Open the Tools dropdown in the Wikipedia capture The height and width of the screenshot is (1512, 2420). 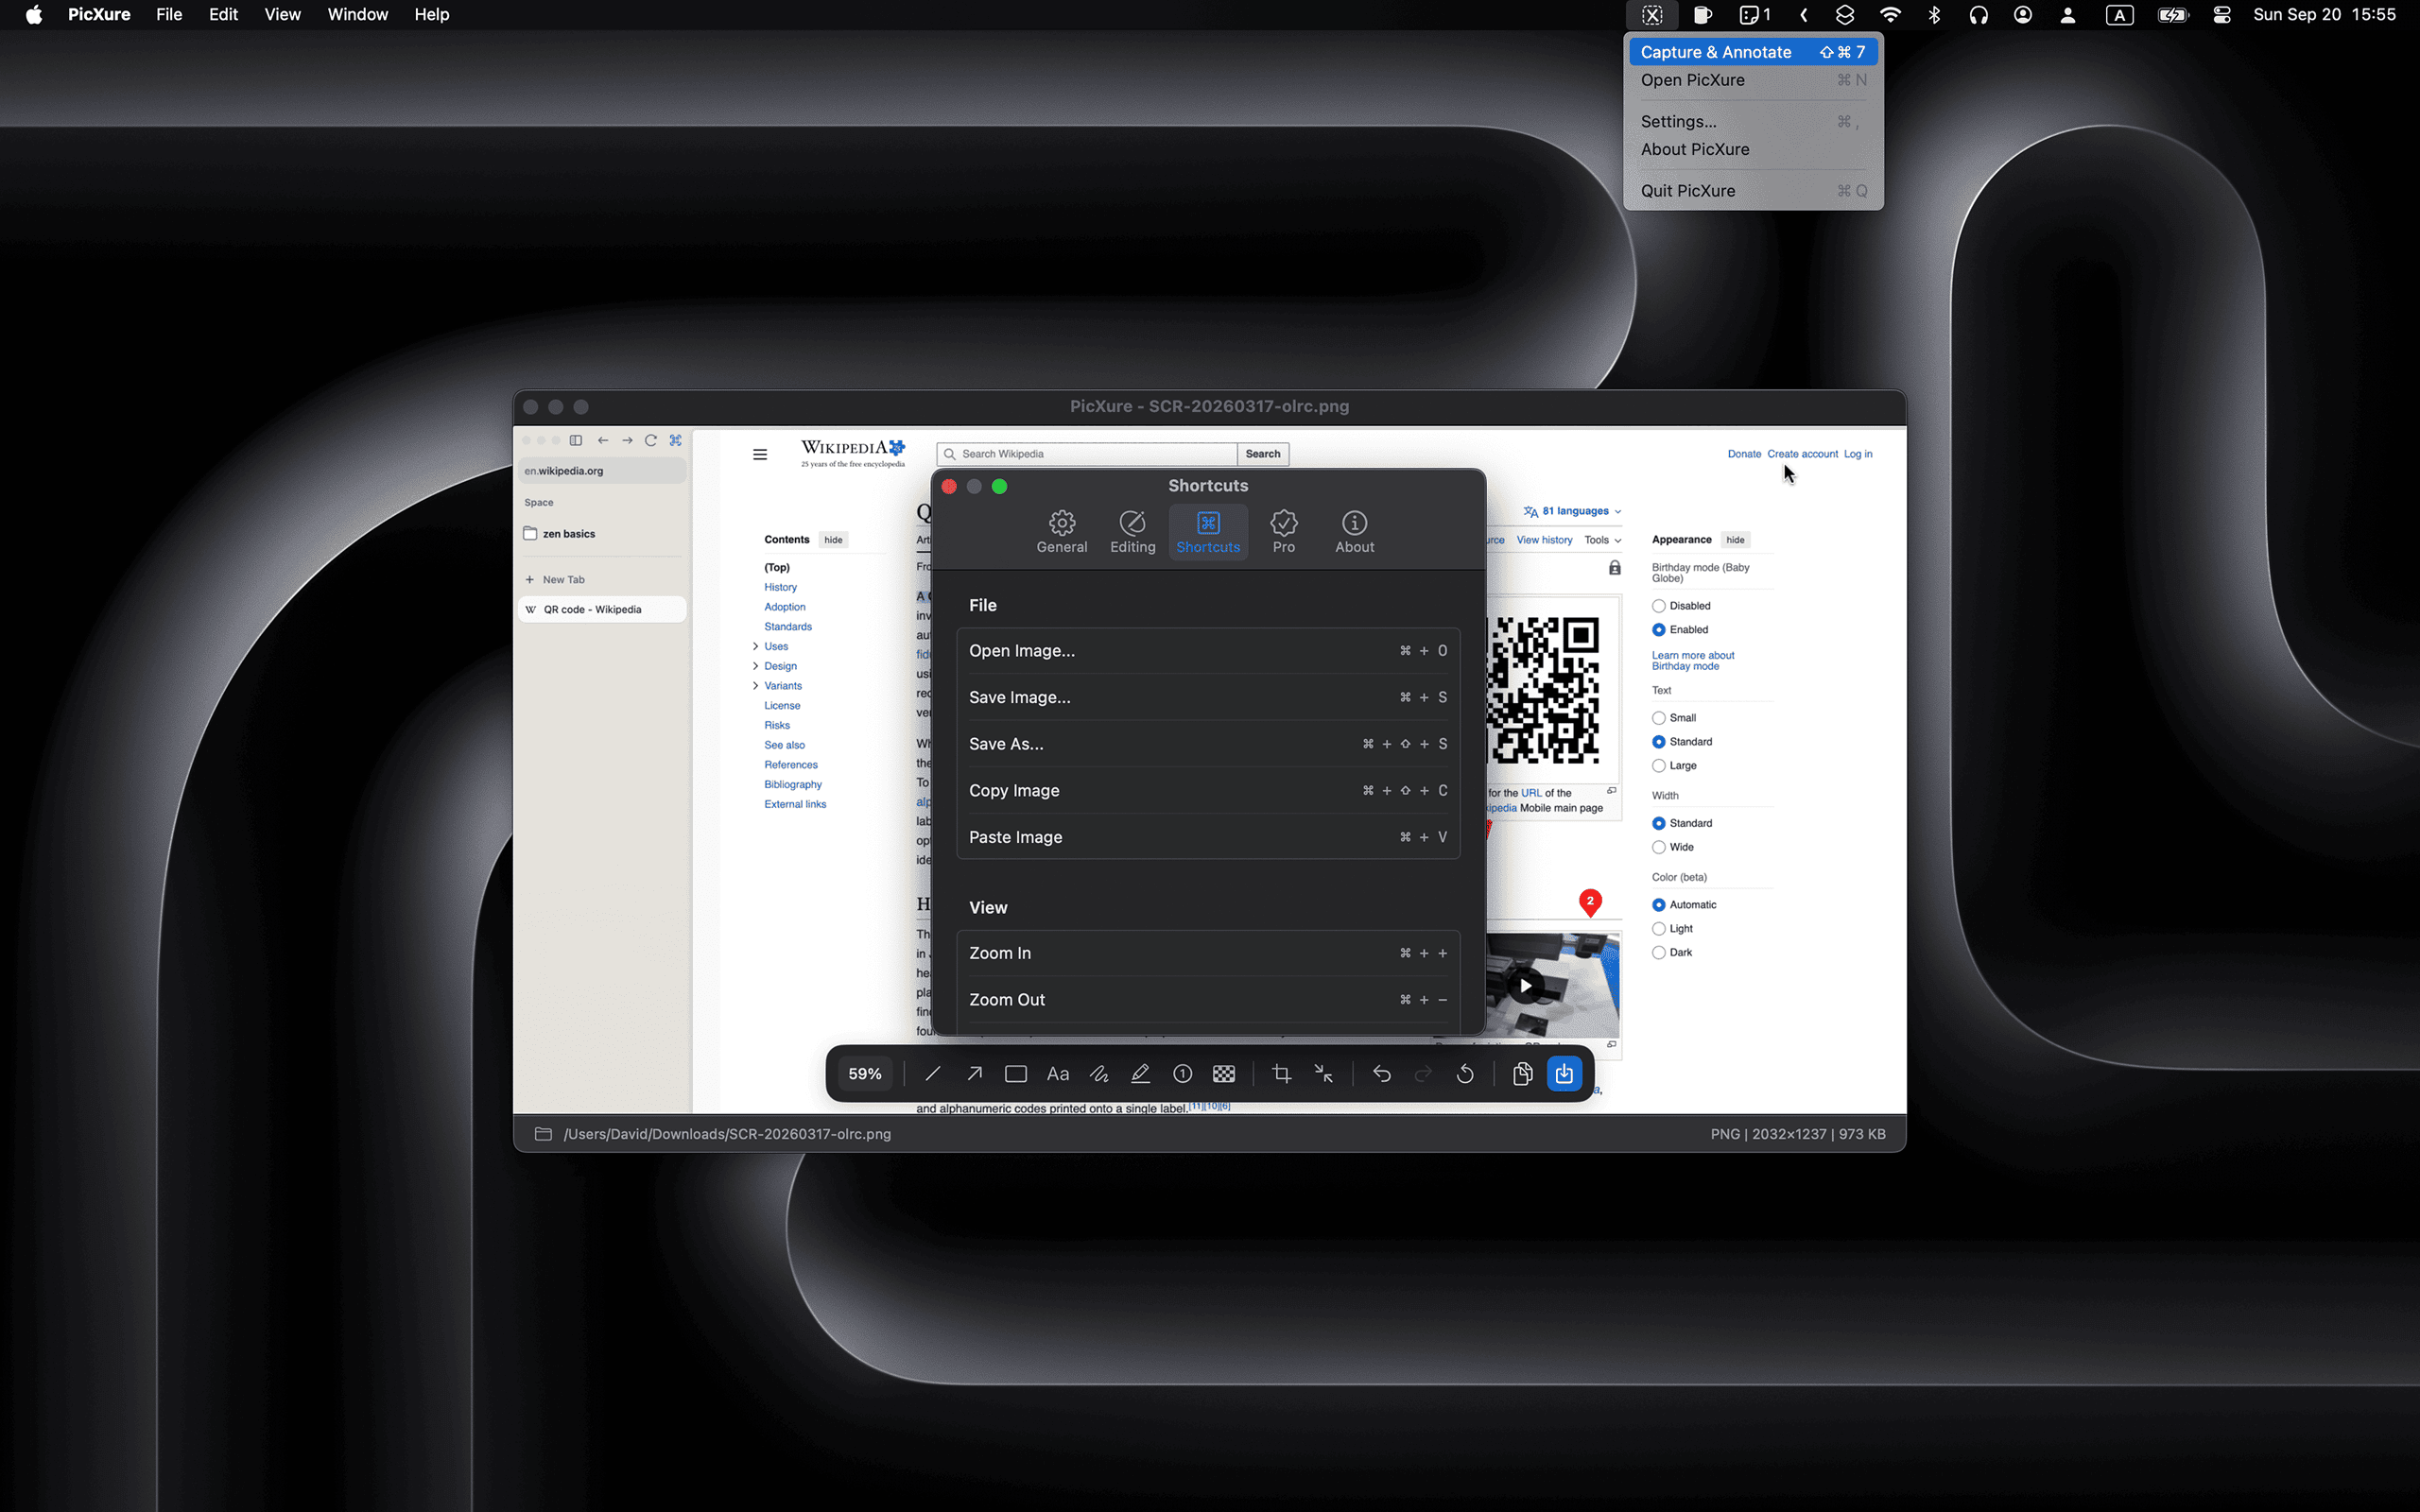click(x=1602, y=540)
